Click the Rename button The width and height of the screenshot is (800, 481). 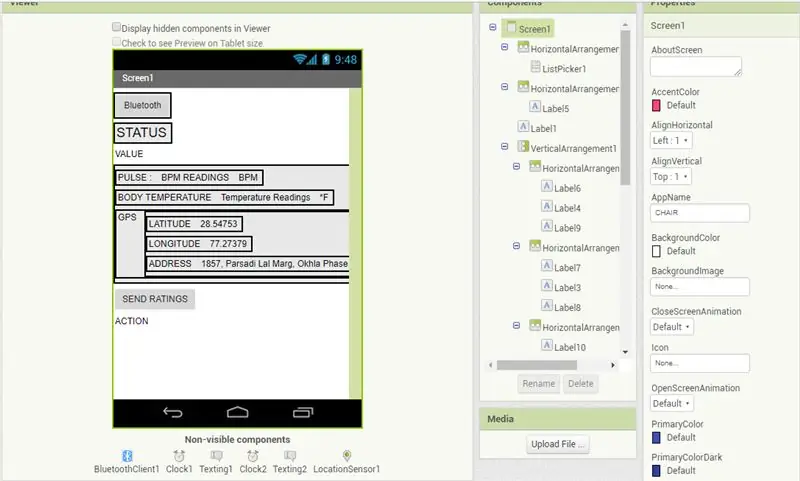coord(538,384)
